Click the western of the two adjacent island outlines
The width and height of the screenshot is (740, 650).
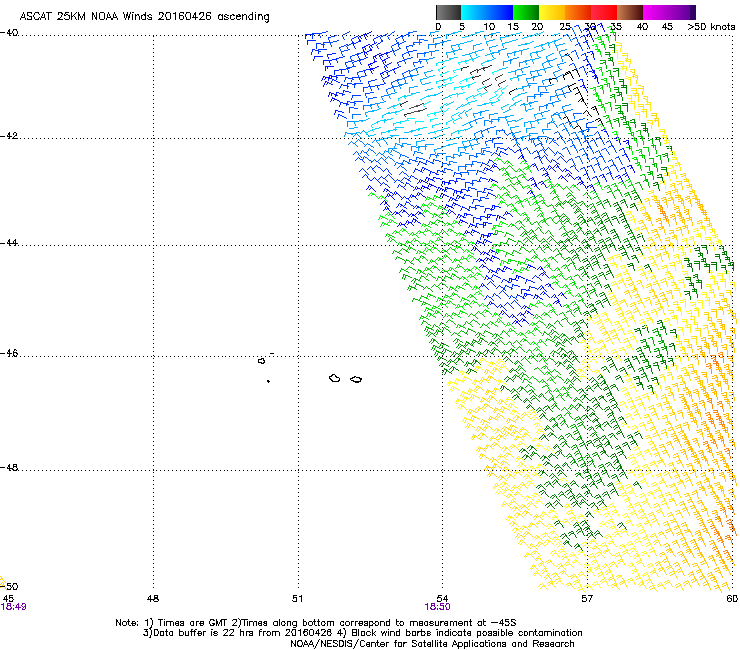click(335, 378)
